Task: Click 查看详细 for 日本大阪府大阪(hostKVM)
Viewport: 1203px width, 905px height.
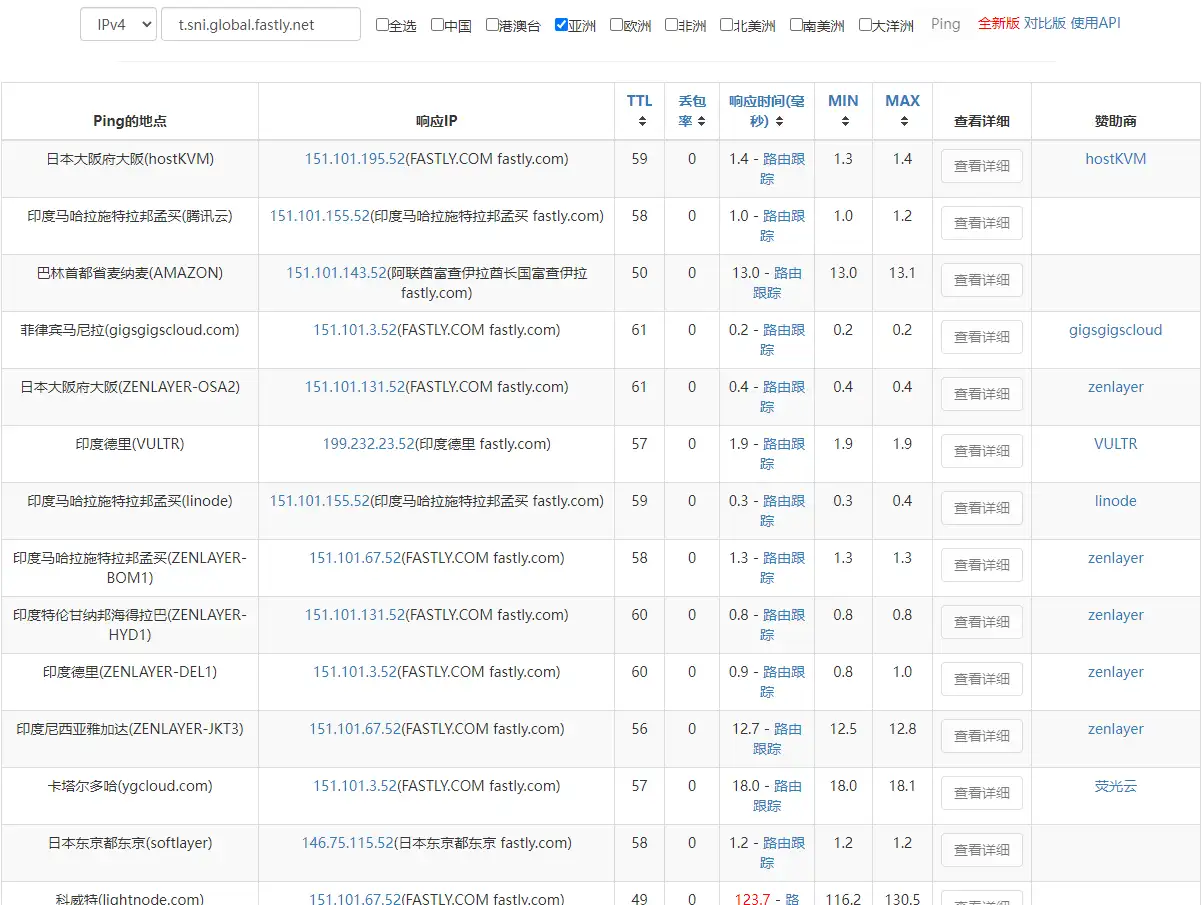Action: (981, 166)
